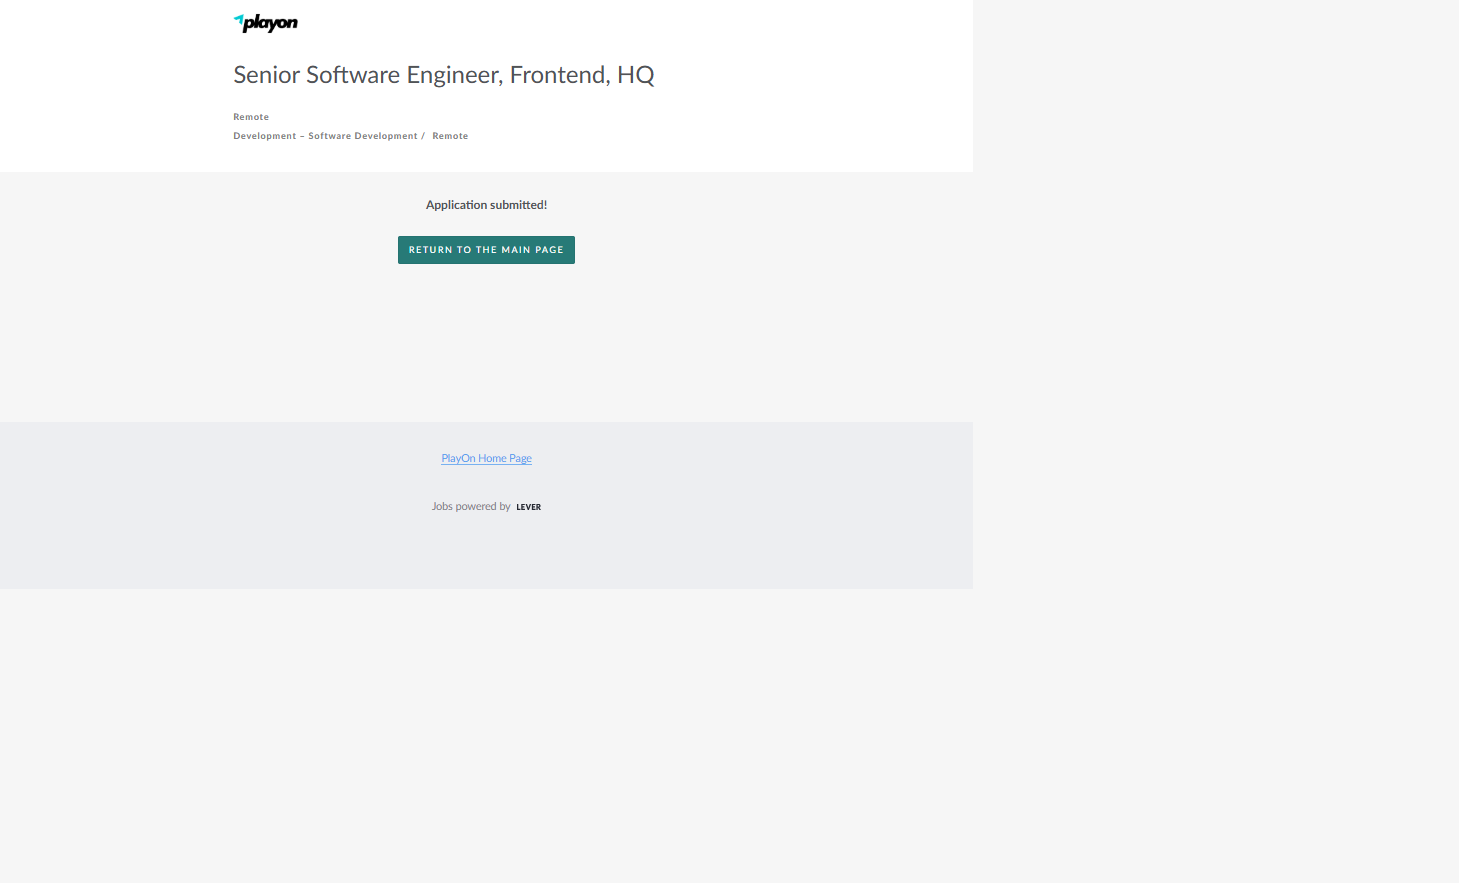Click the PlayOn logo in the header
The width and height of the screenshot is (1459, 883).
click(x=265, y=23)
